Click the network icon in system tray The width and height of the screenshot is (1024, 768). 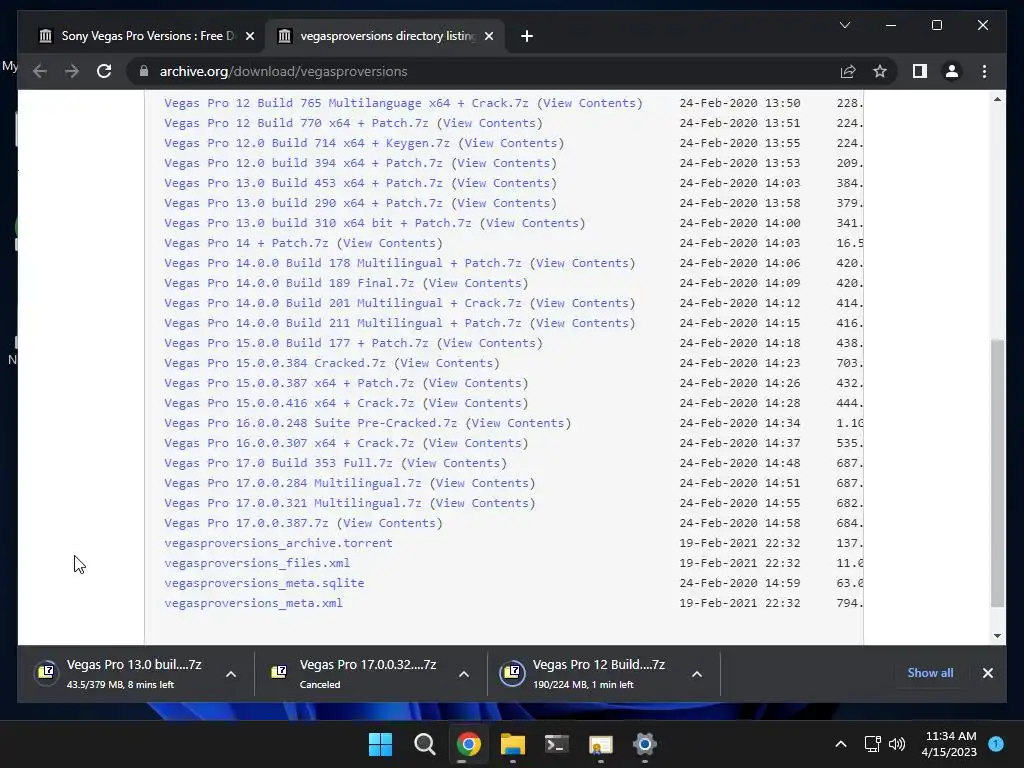[x=872, y=744]
